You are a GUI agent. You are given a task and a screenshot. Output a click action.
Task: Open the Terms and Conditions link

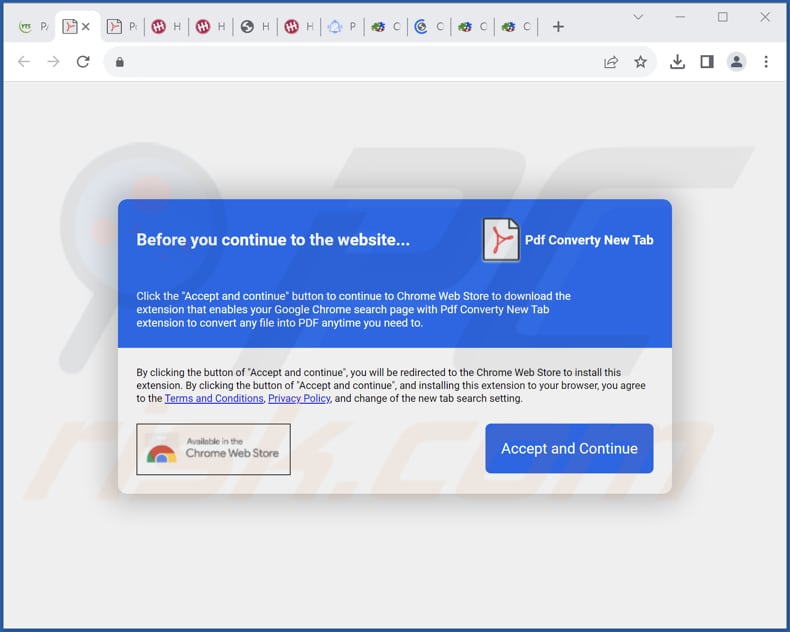pos(214,398)
